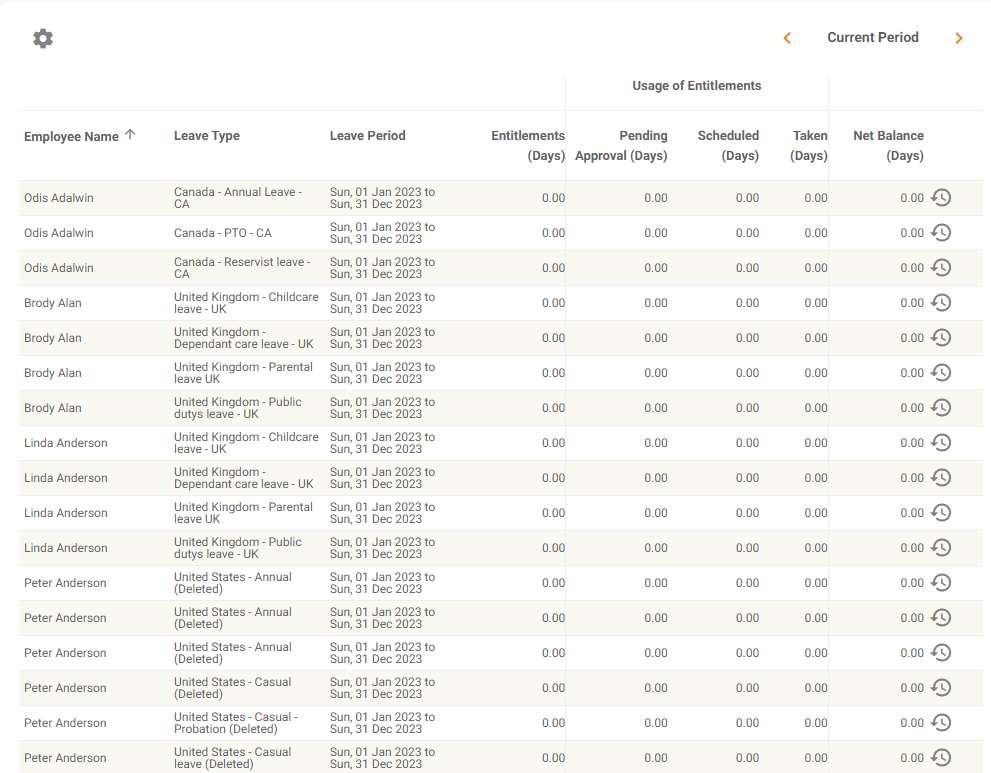Viewport: 991px width, 773px height.
Task: Select the Leave Period column heading
Action: click(x=367, y=136)
